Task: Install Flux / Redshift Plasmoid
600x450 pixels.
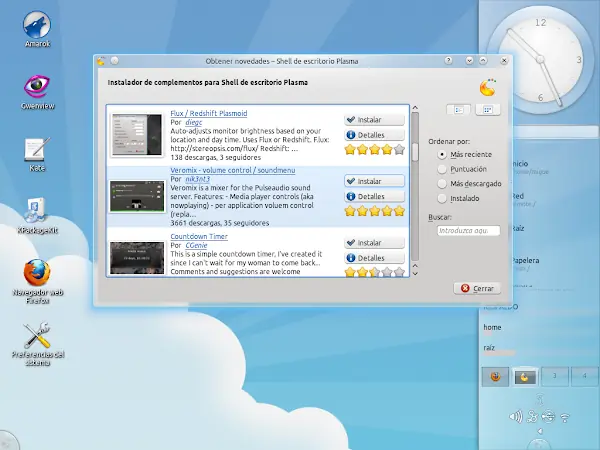Action: click(374, 120)
